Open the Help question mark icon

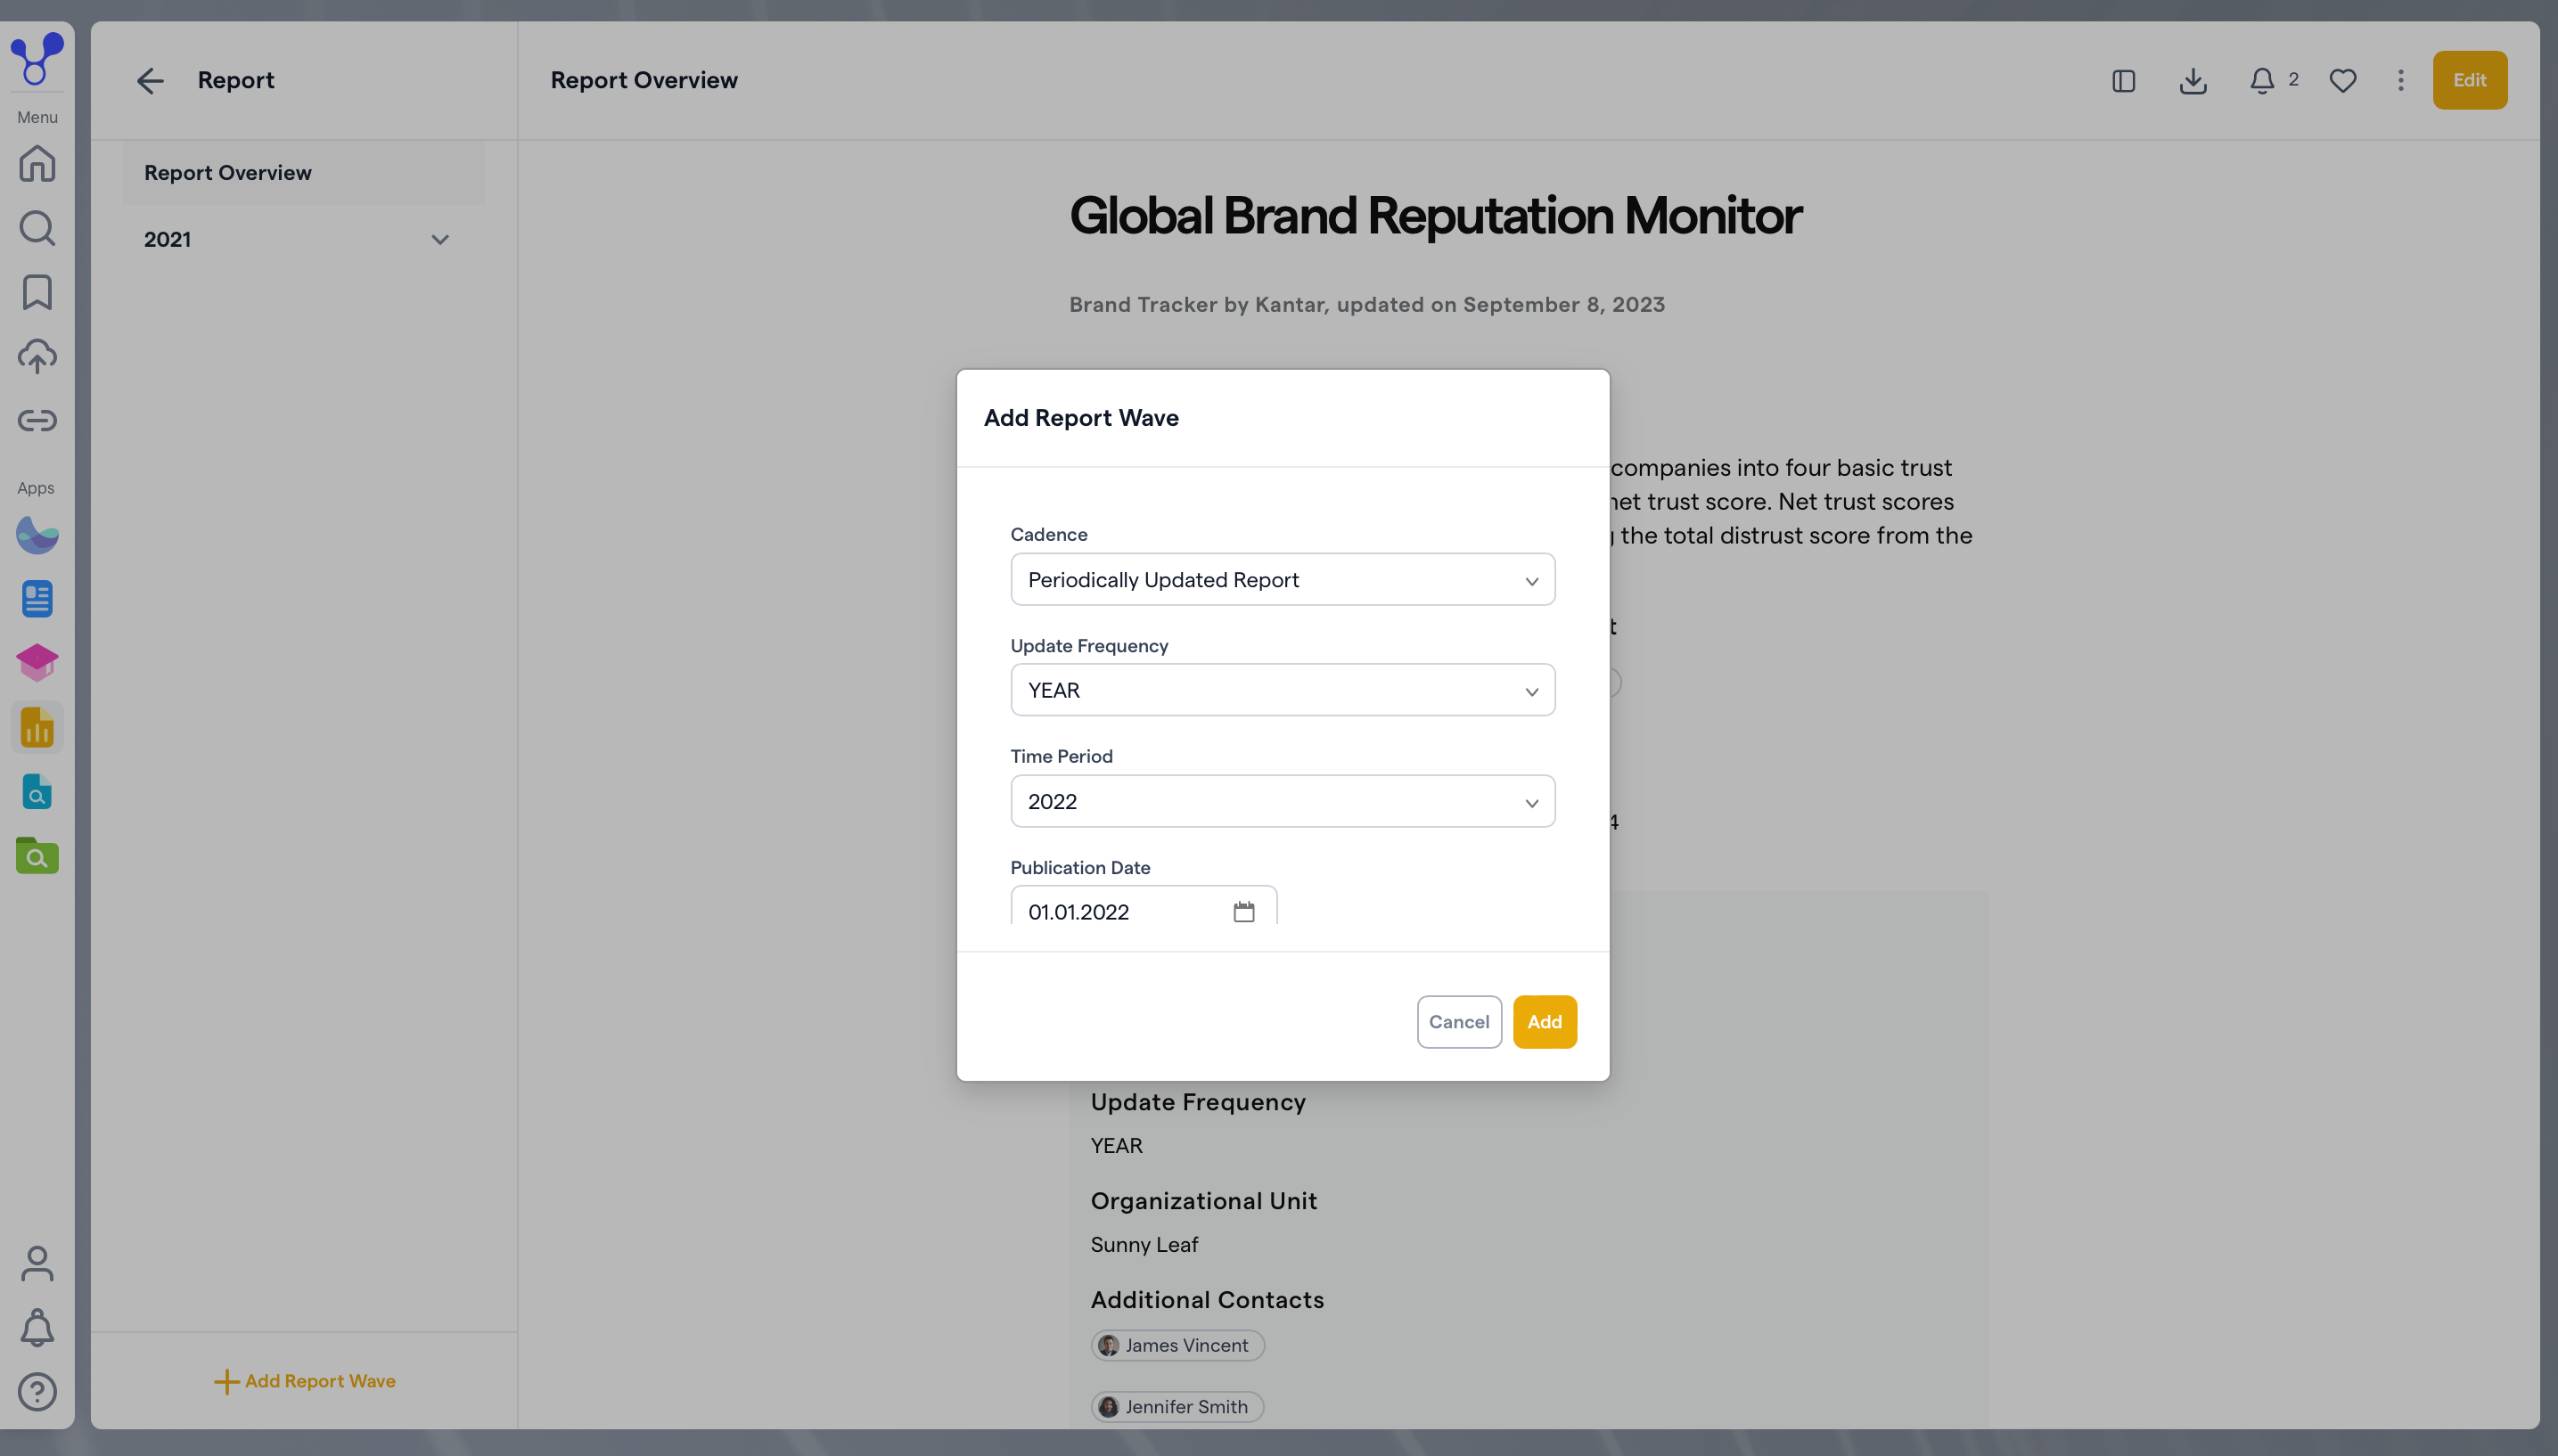(x=37, y=1392)
